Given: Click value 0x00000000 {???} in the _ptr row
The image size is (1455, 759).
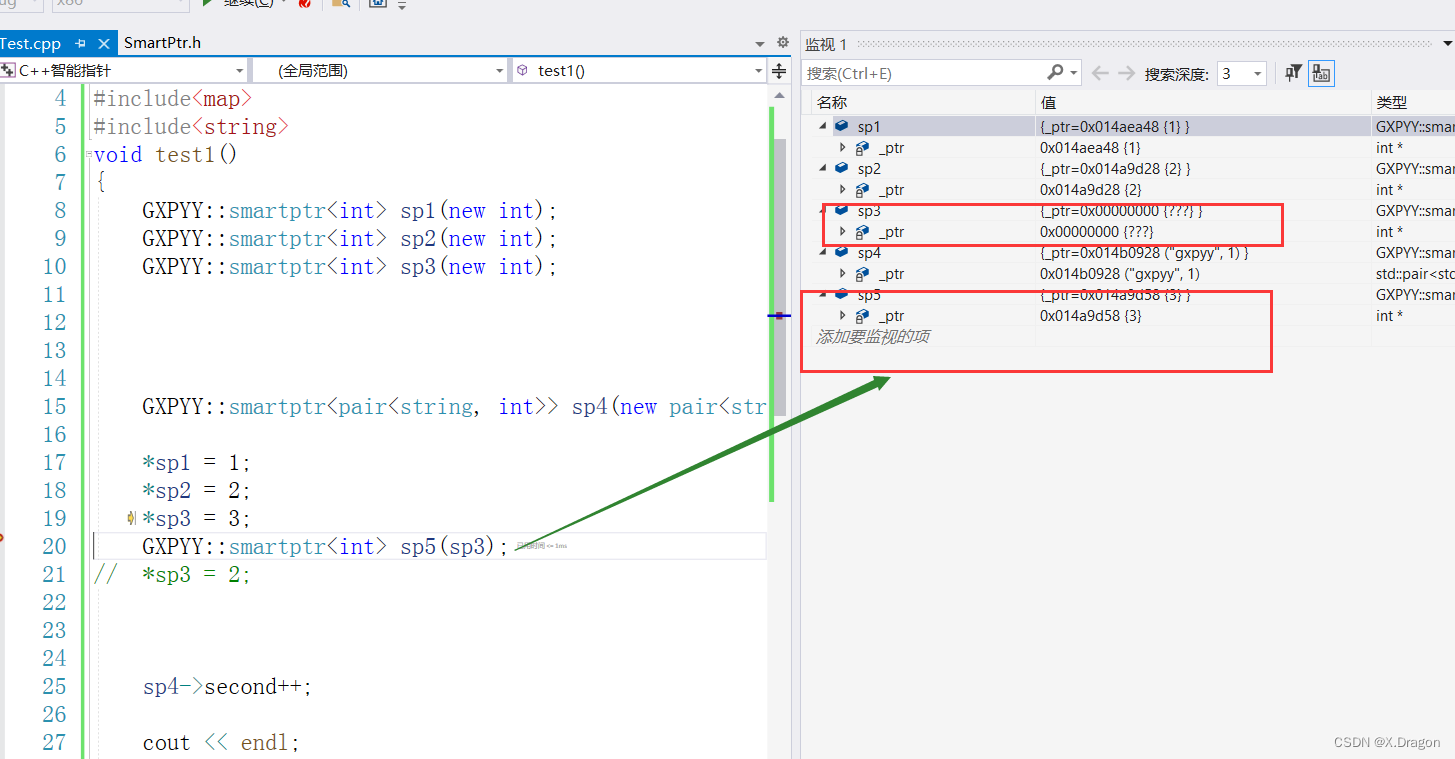Looking at the screenshot, I should pos(1097,231).
